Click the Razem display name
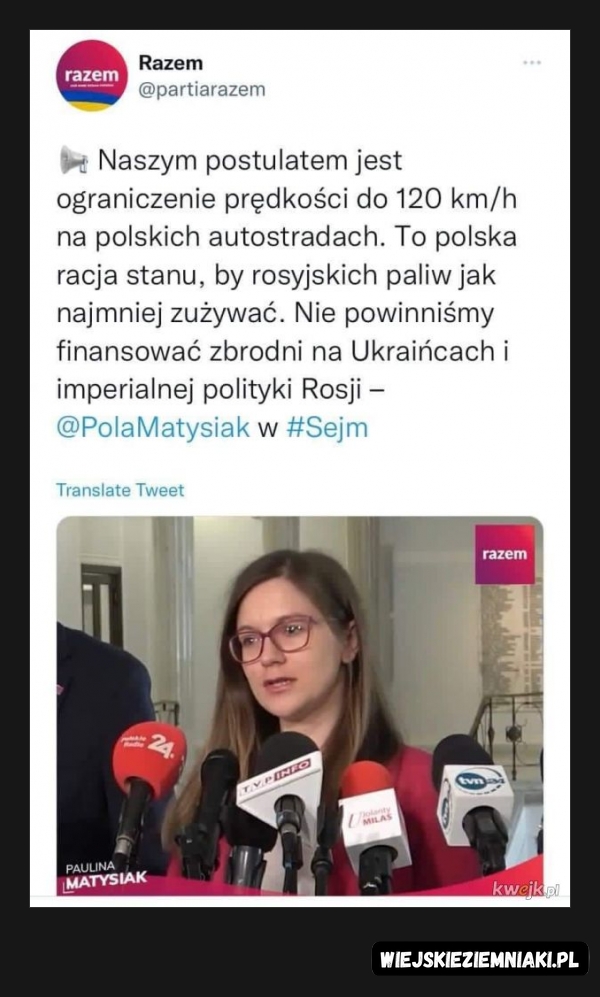 click(x=170, y=62)
